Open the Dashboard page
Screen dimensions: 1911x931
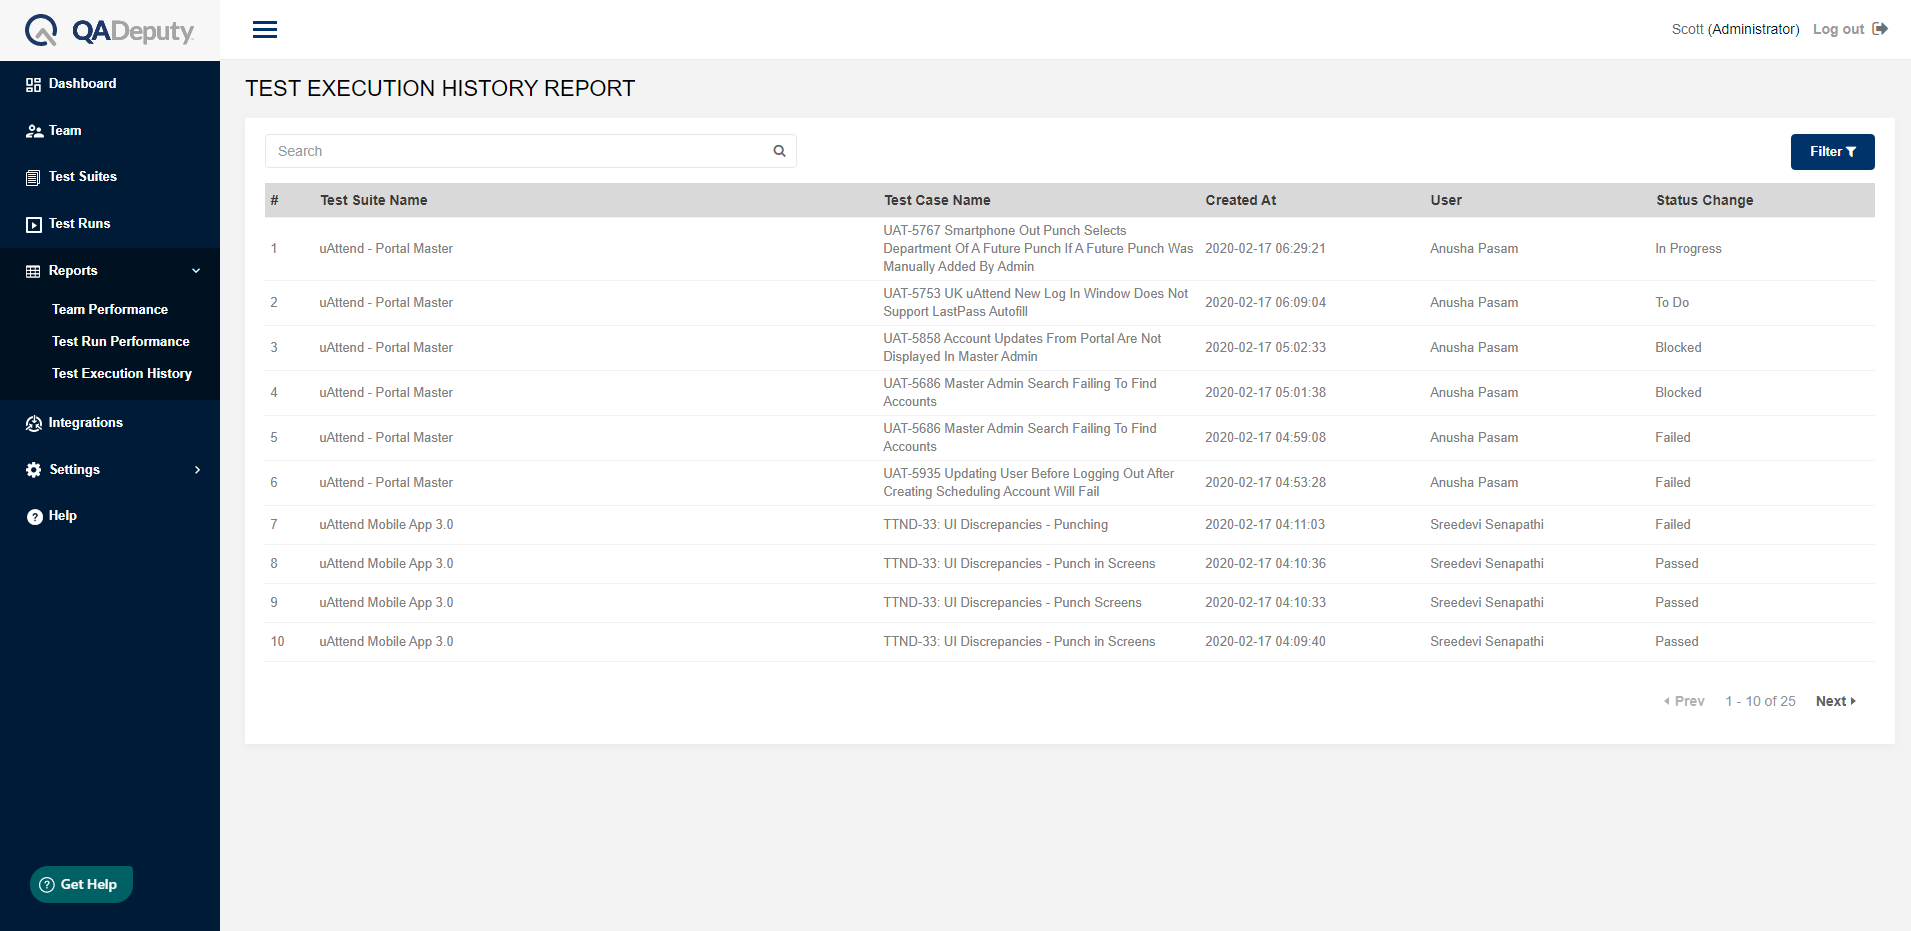(82, 84)
